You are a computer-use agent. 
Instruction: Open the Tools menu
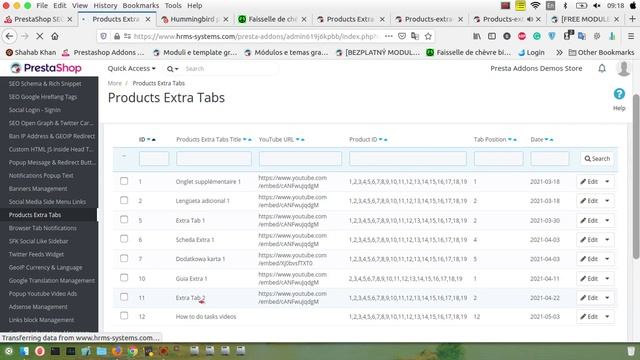(173, 6)
